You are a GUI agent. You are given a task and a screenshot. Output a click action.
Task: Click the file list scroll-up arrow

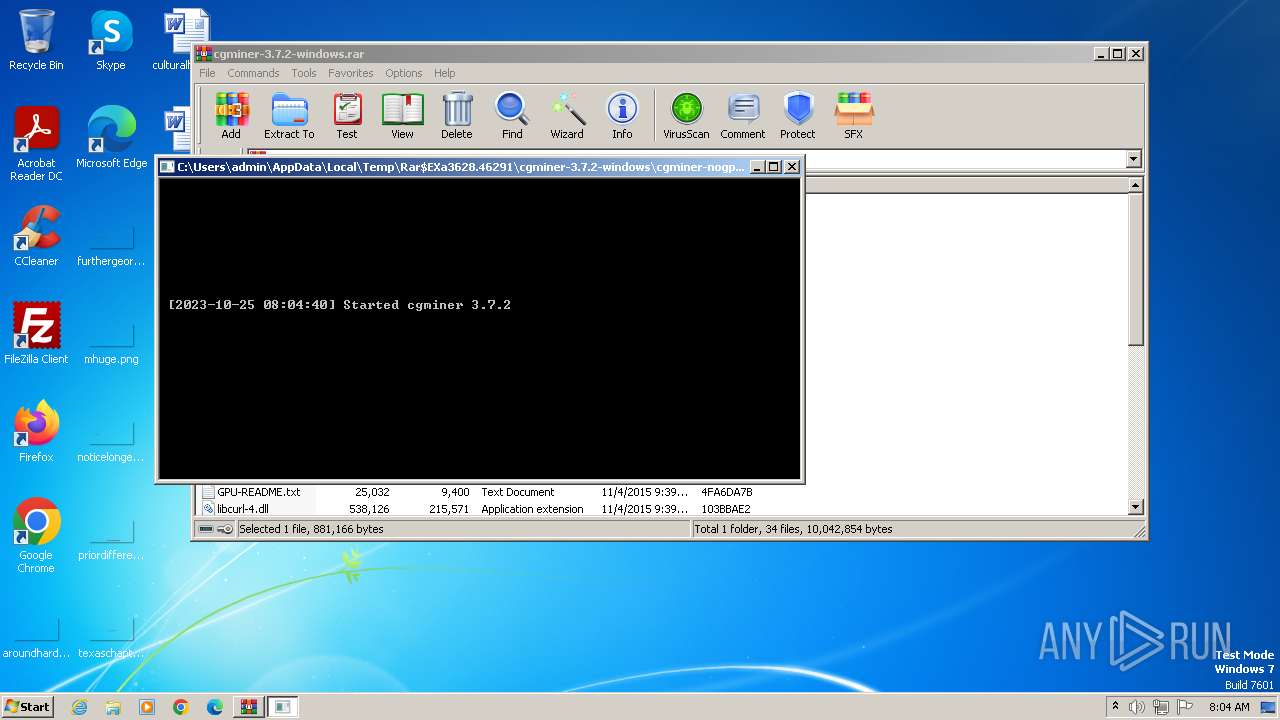coord(1135,185)
